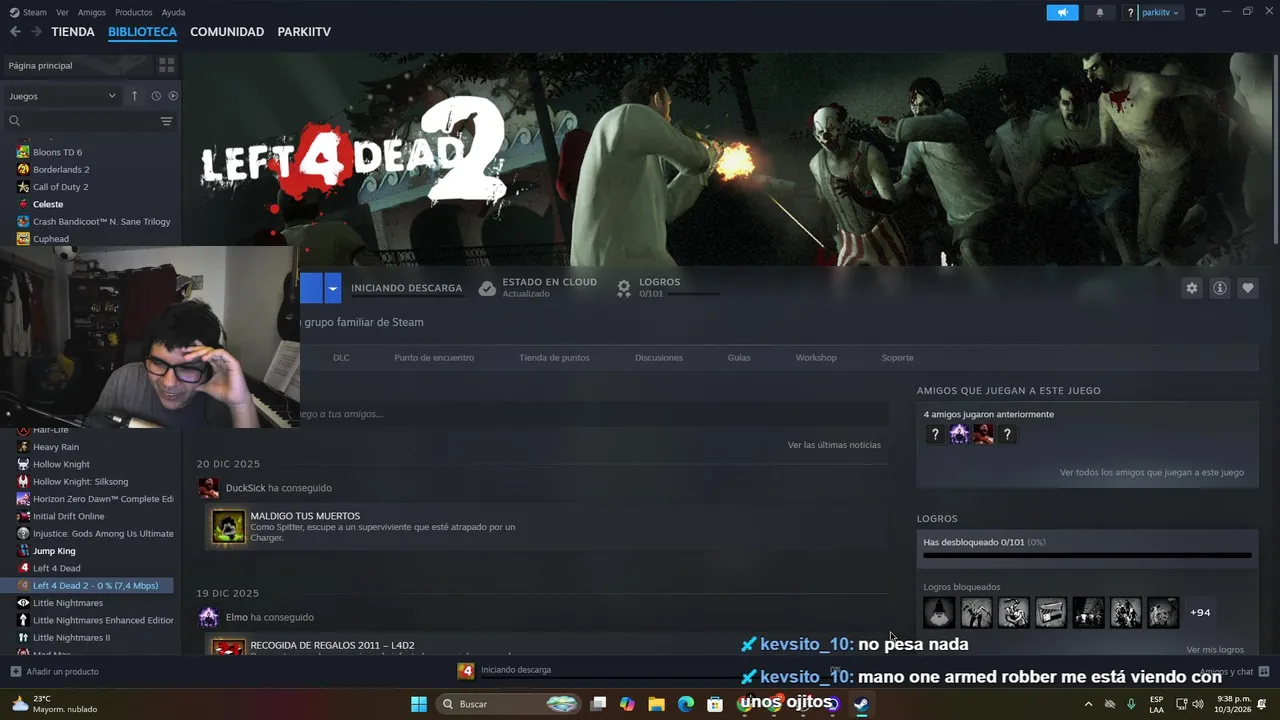Click Ver mis logros link
This screenshot has width=1280, height=720.
pyautogui.click(x=1215, y=650)
